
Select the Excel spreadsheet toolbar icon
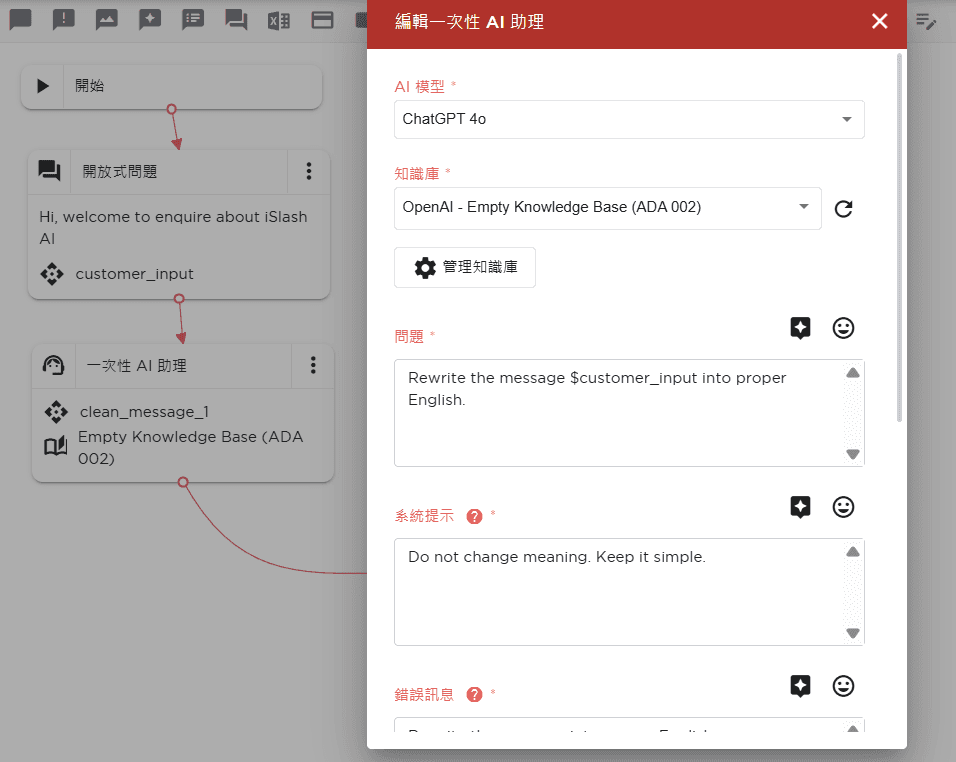(x=279, y=21)
